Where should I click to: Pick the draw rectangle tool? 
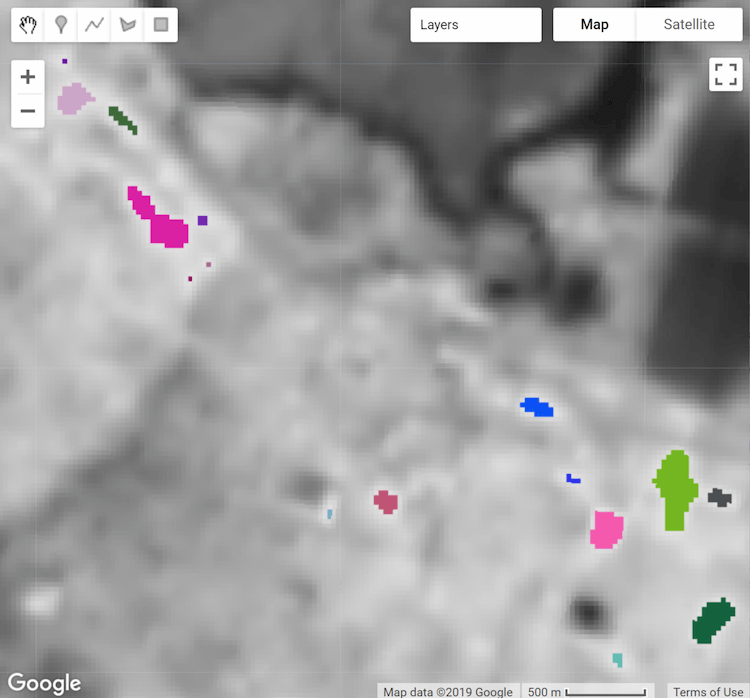pyautogui.click(x=160, y=25)
